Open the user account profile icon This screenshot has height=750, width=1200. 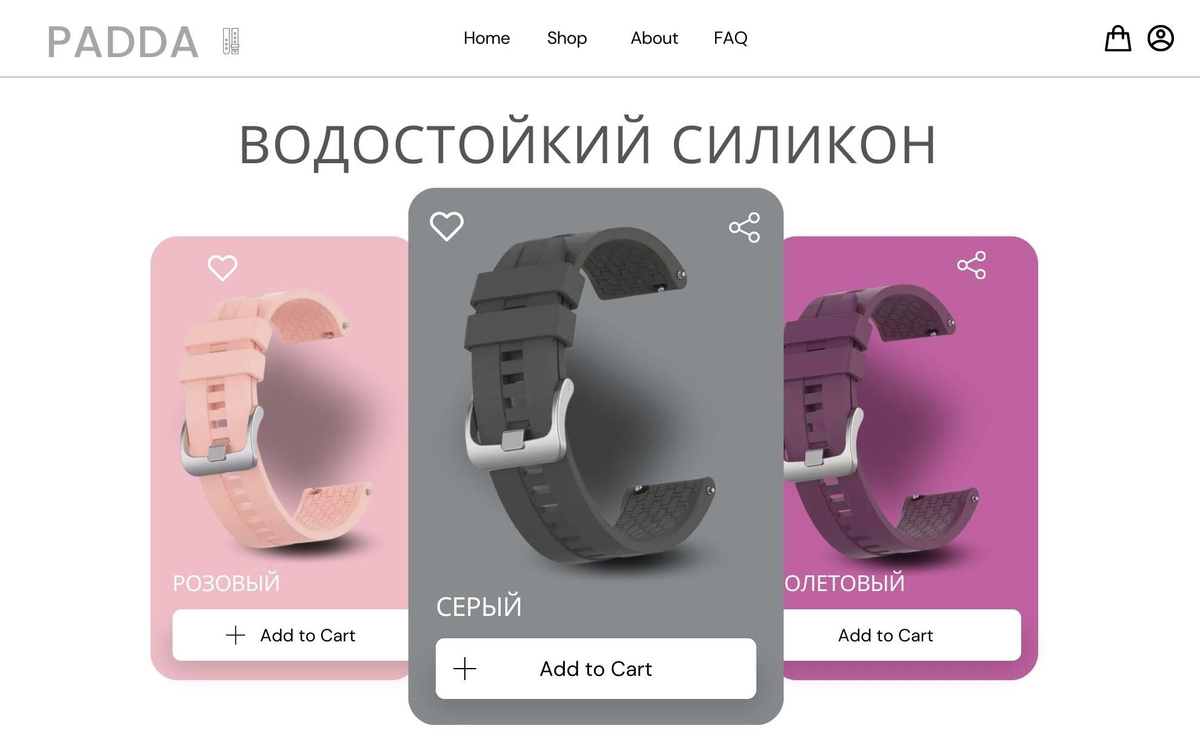click(1160, 38)
